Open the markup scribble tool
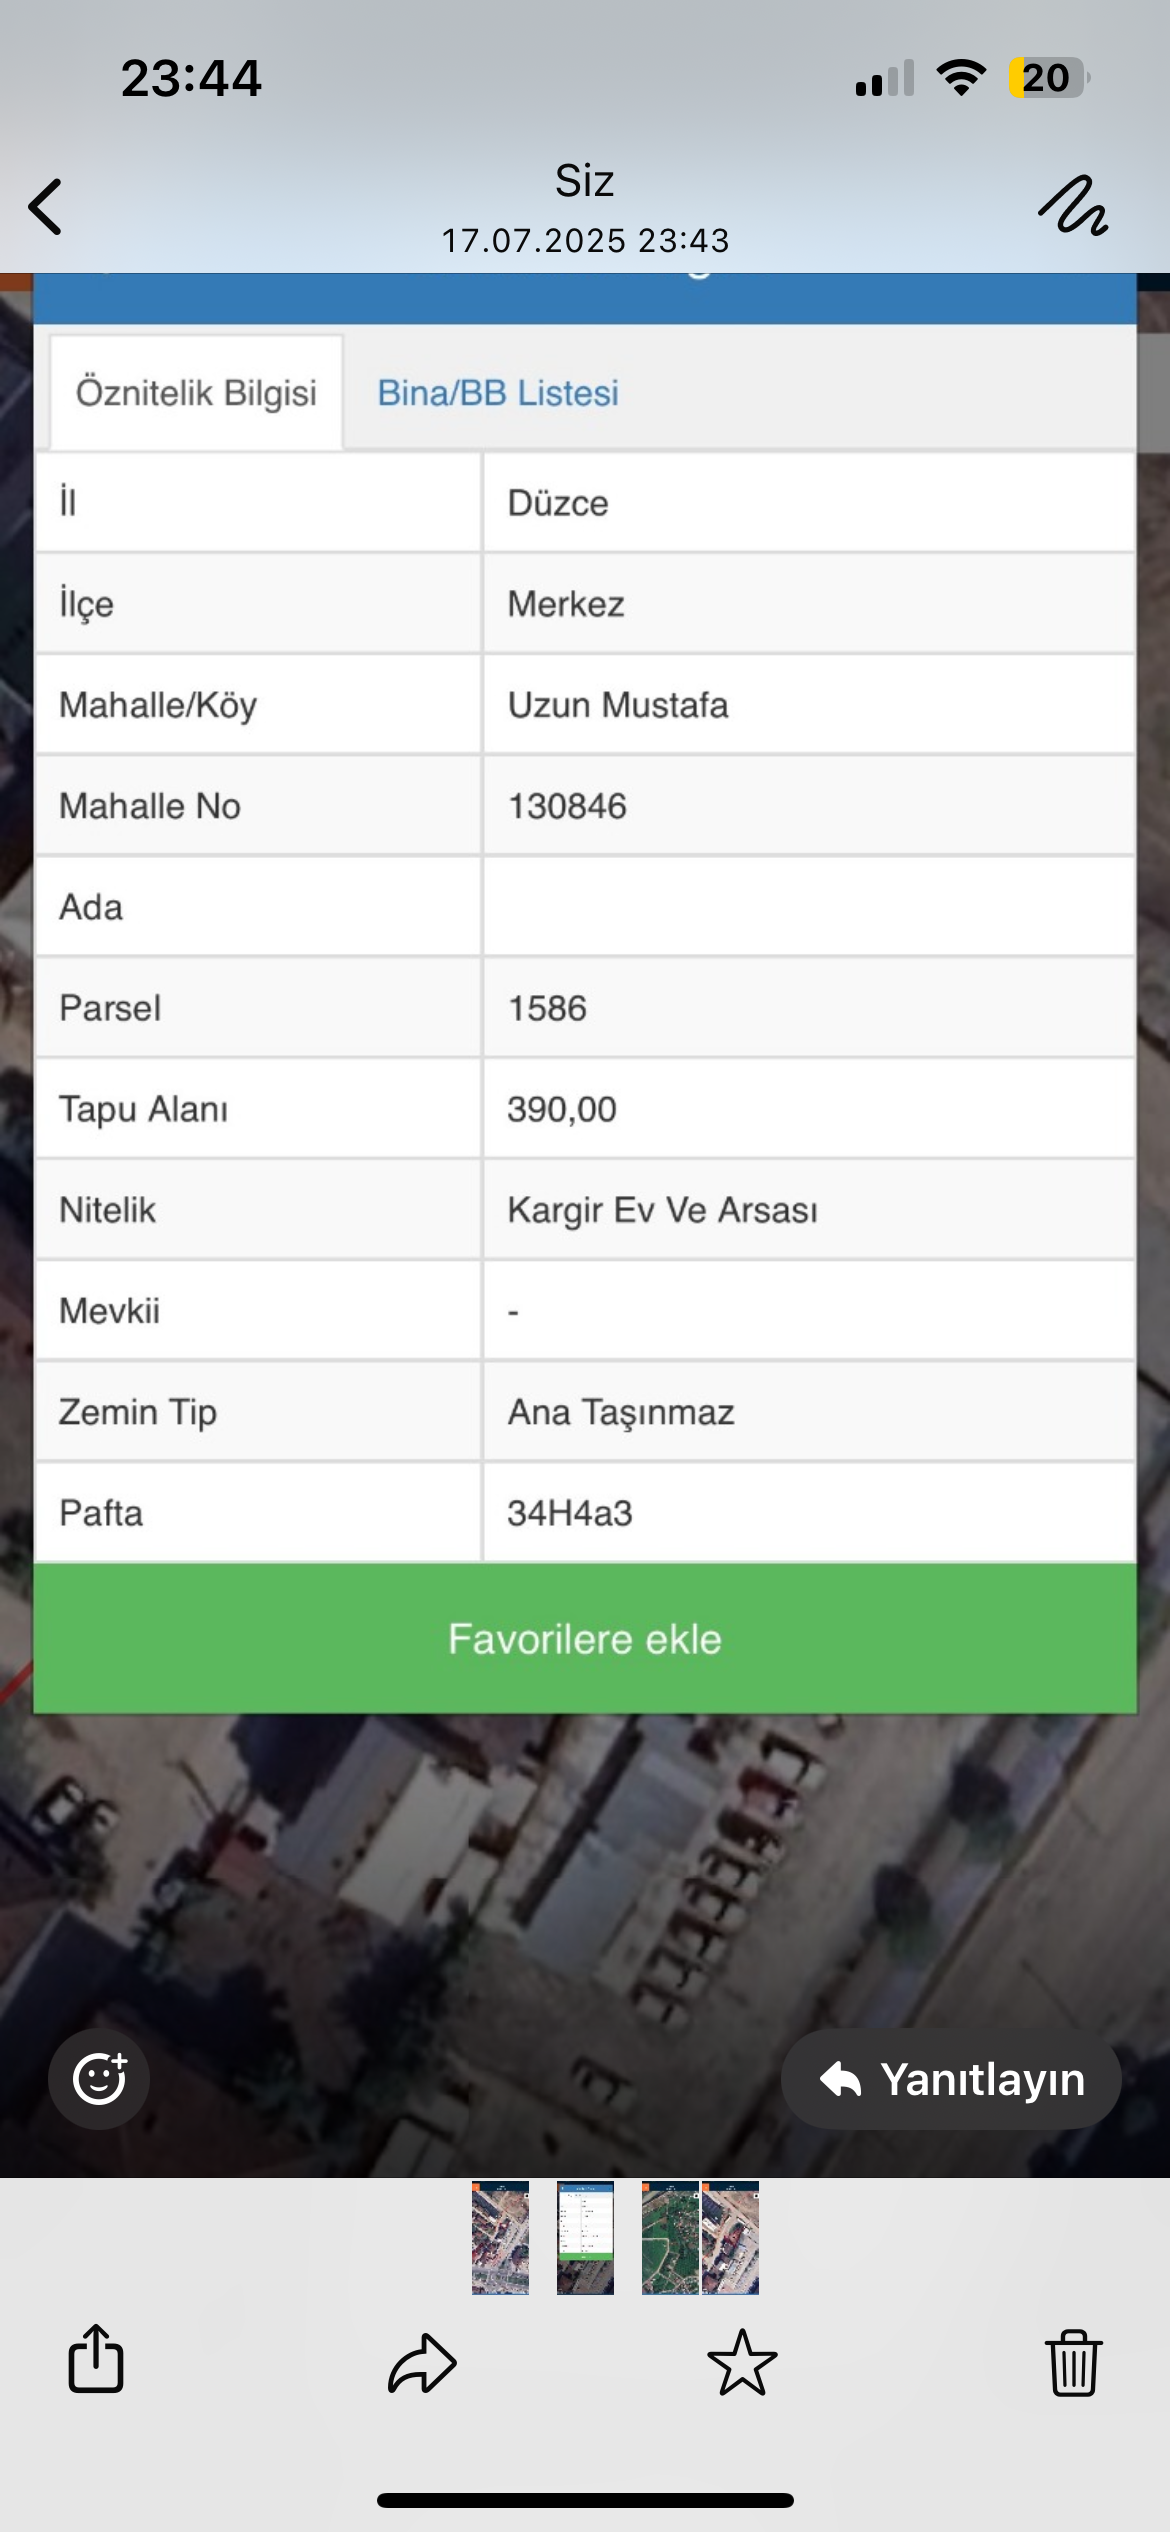This screenshot has height=2532, width=1170. [x=1073, y=207]
